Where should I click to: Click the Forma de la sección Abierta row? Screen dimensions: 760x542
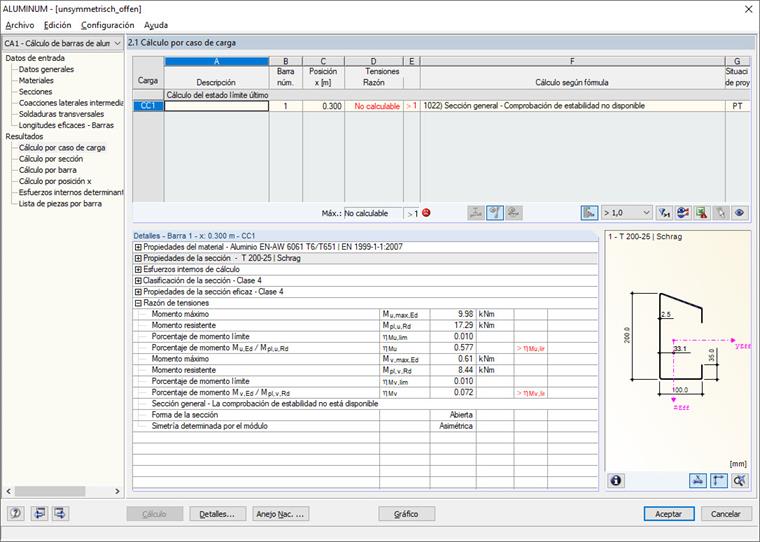coord(365,415)
